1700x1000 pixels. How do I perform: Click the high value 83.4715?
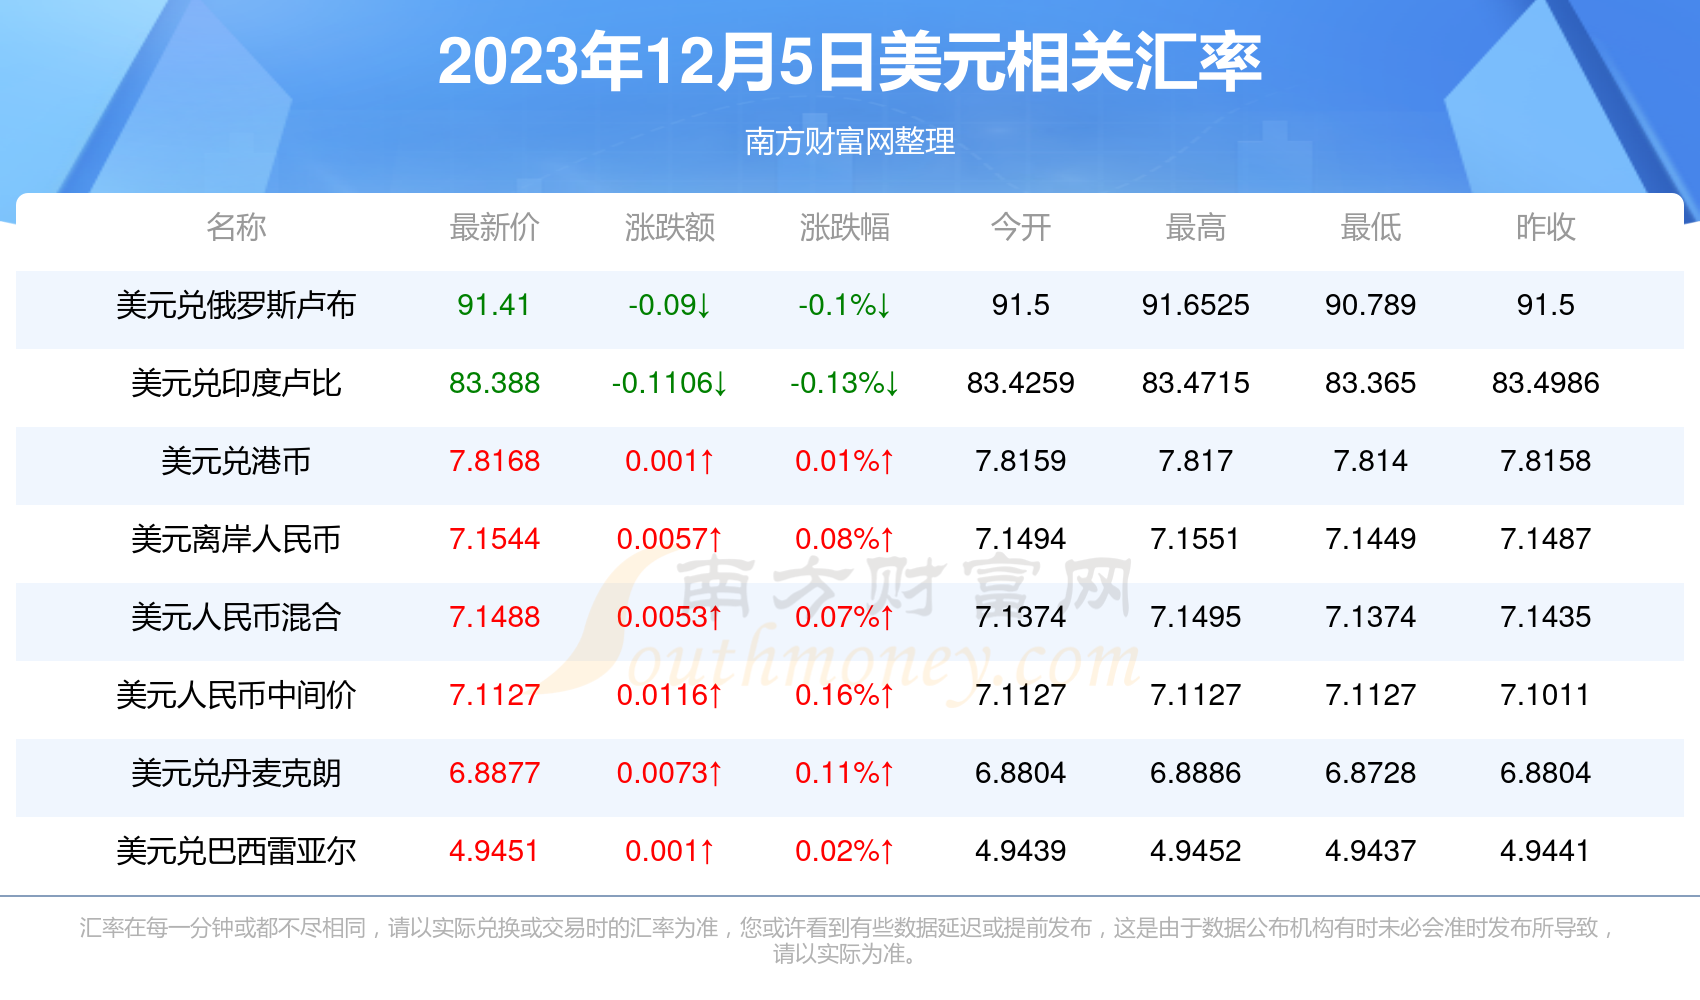[x=1196, y=383]
